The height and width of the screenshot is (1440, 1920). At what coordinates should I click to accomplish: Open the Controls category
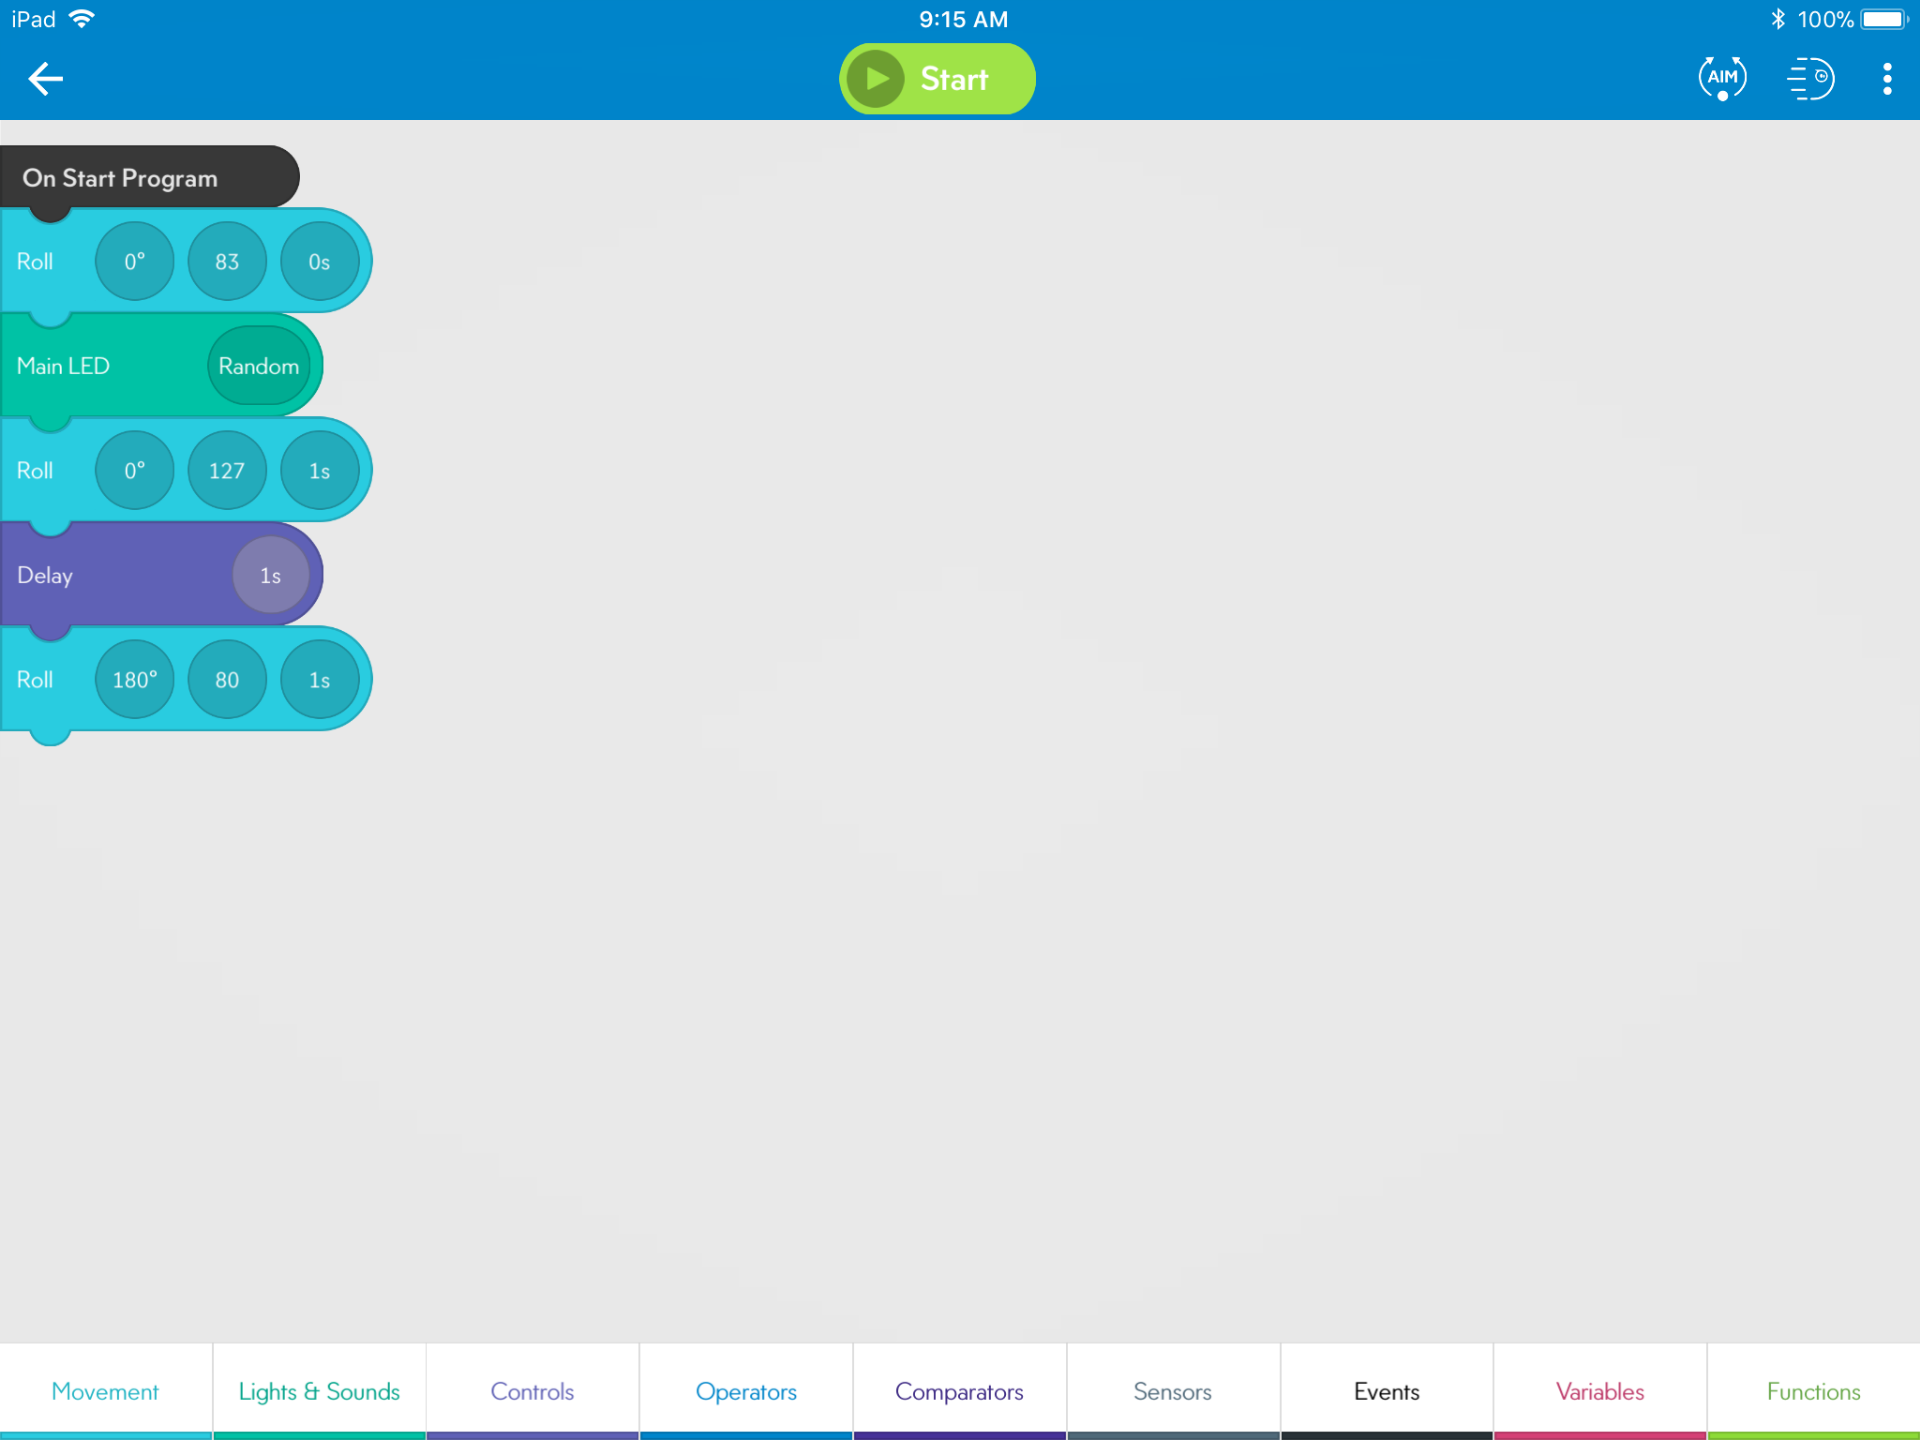point(532,1389)
